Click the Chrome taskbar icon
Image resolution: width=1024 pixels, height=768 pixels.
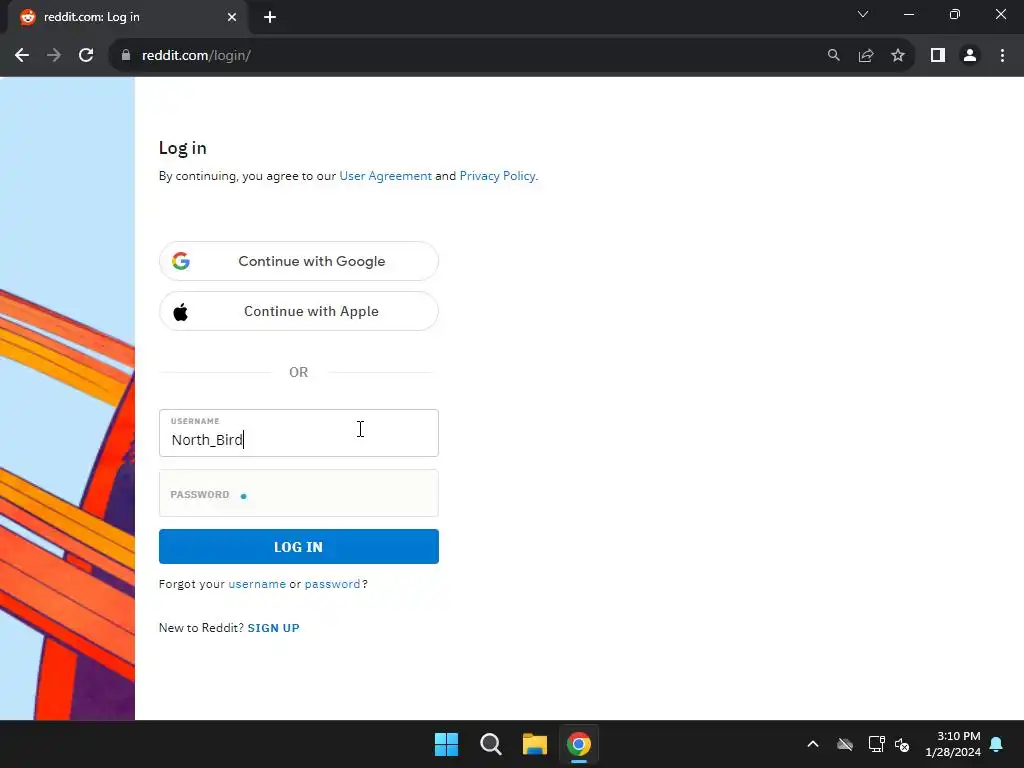579,744
